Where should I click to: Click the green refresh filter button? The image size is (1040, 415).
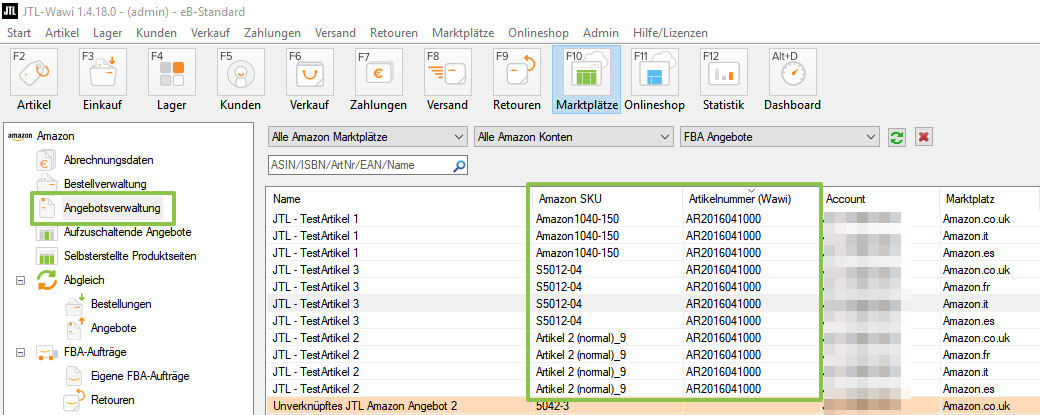898,136
